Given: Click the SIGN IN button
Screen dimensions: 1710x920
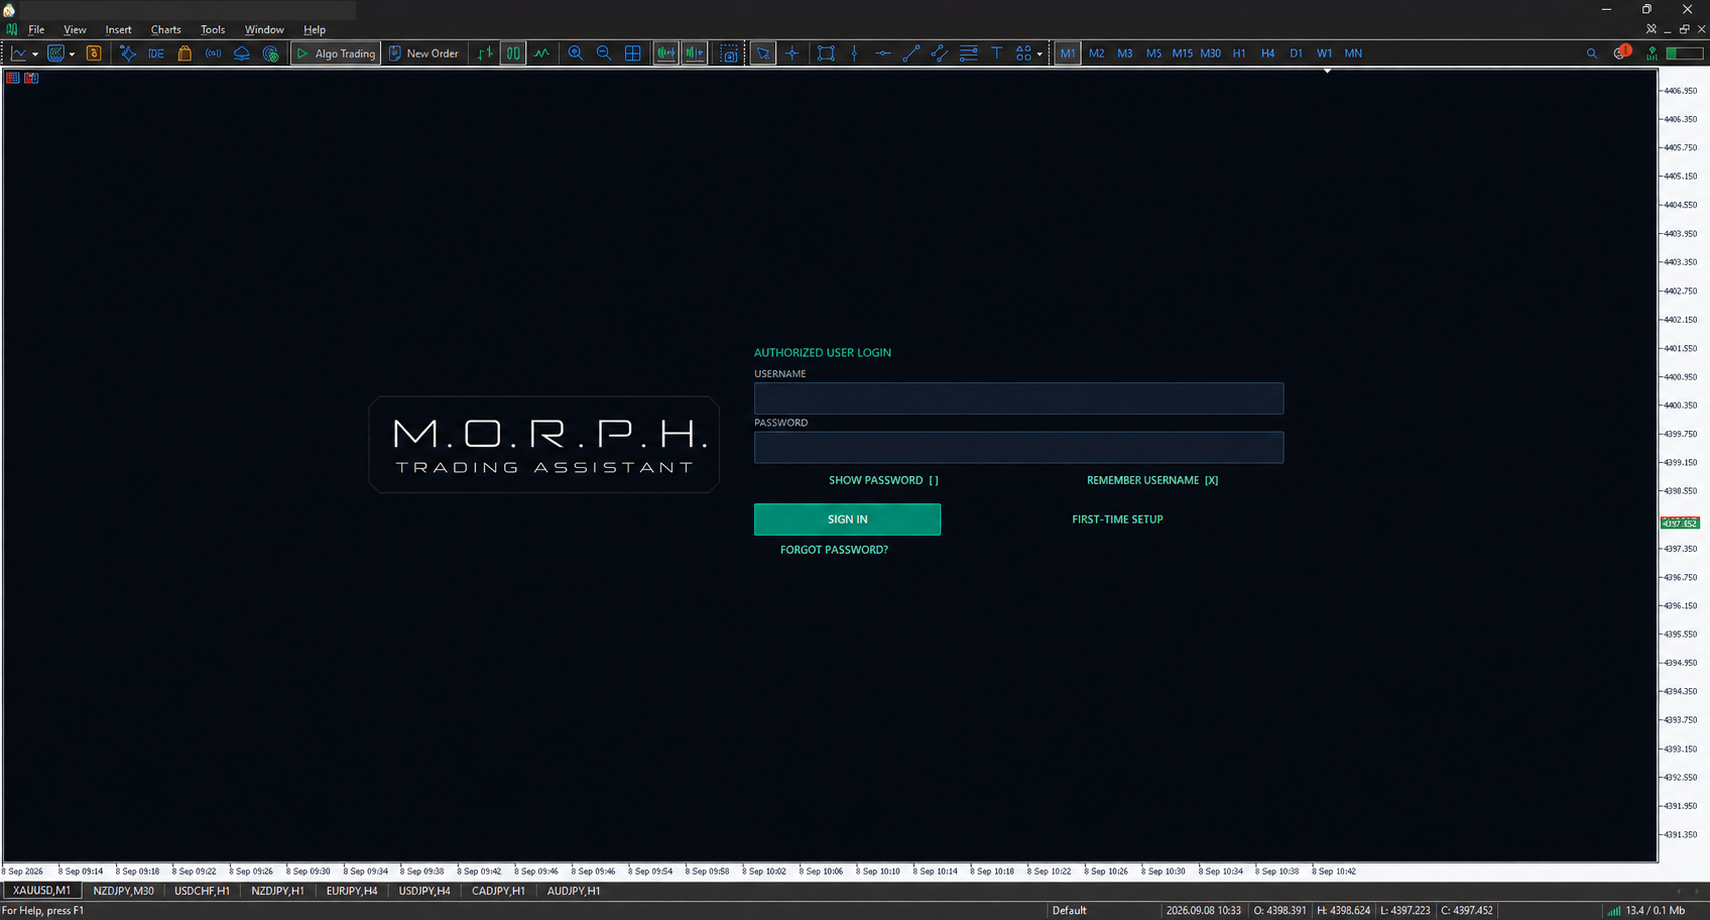Looking at the screenshot, I should [847, 519].
